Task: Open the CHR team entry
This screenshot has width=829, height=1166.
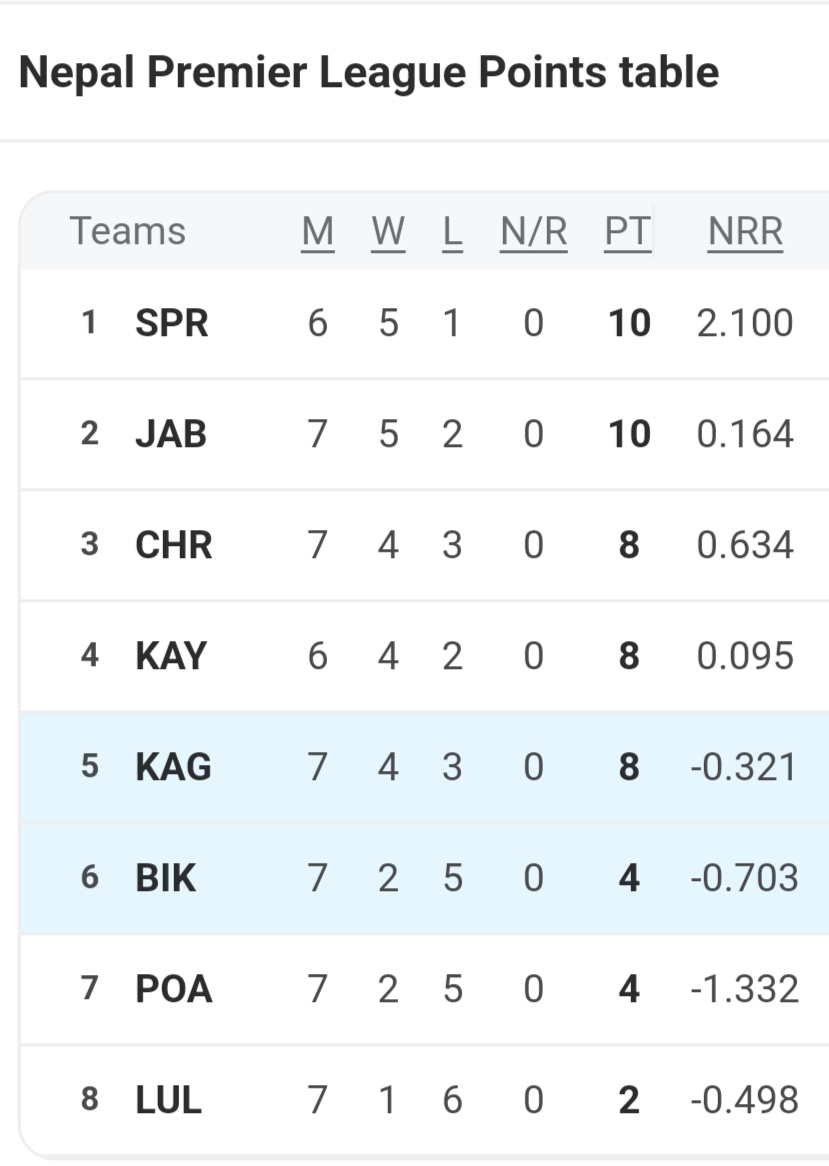Action: click(174, 545)
